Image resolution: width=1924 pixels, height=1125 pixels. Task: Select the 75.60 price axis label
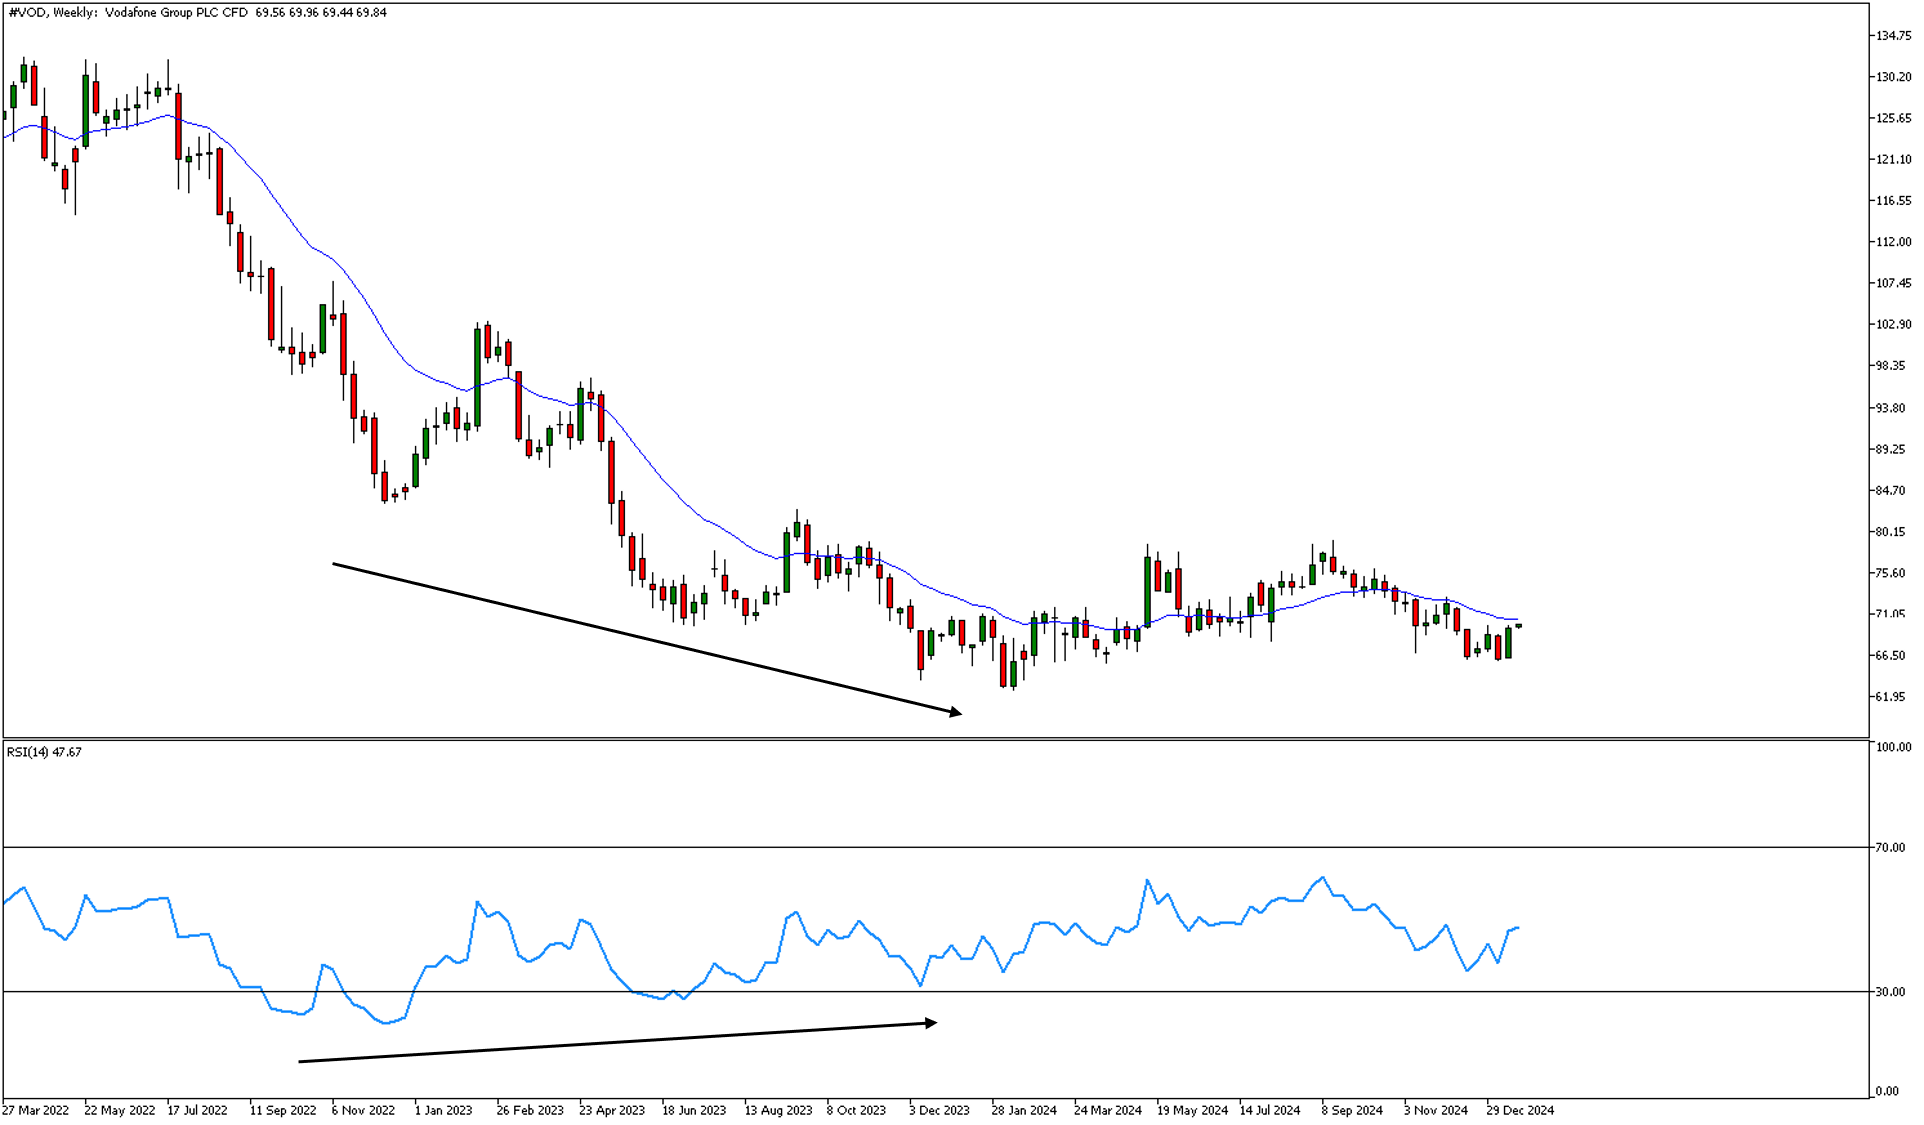1890,574
